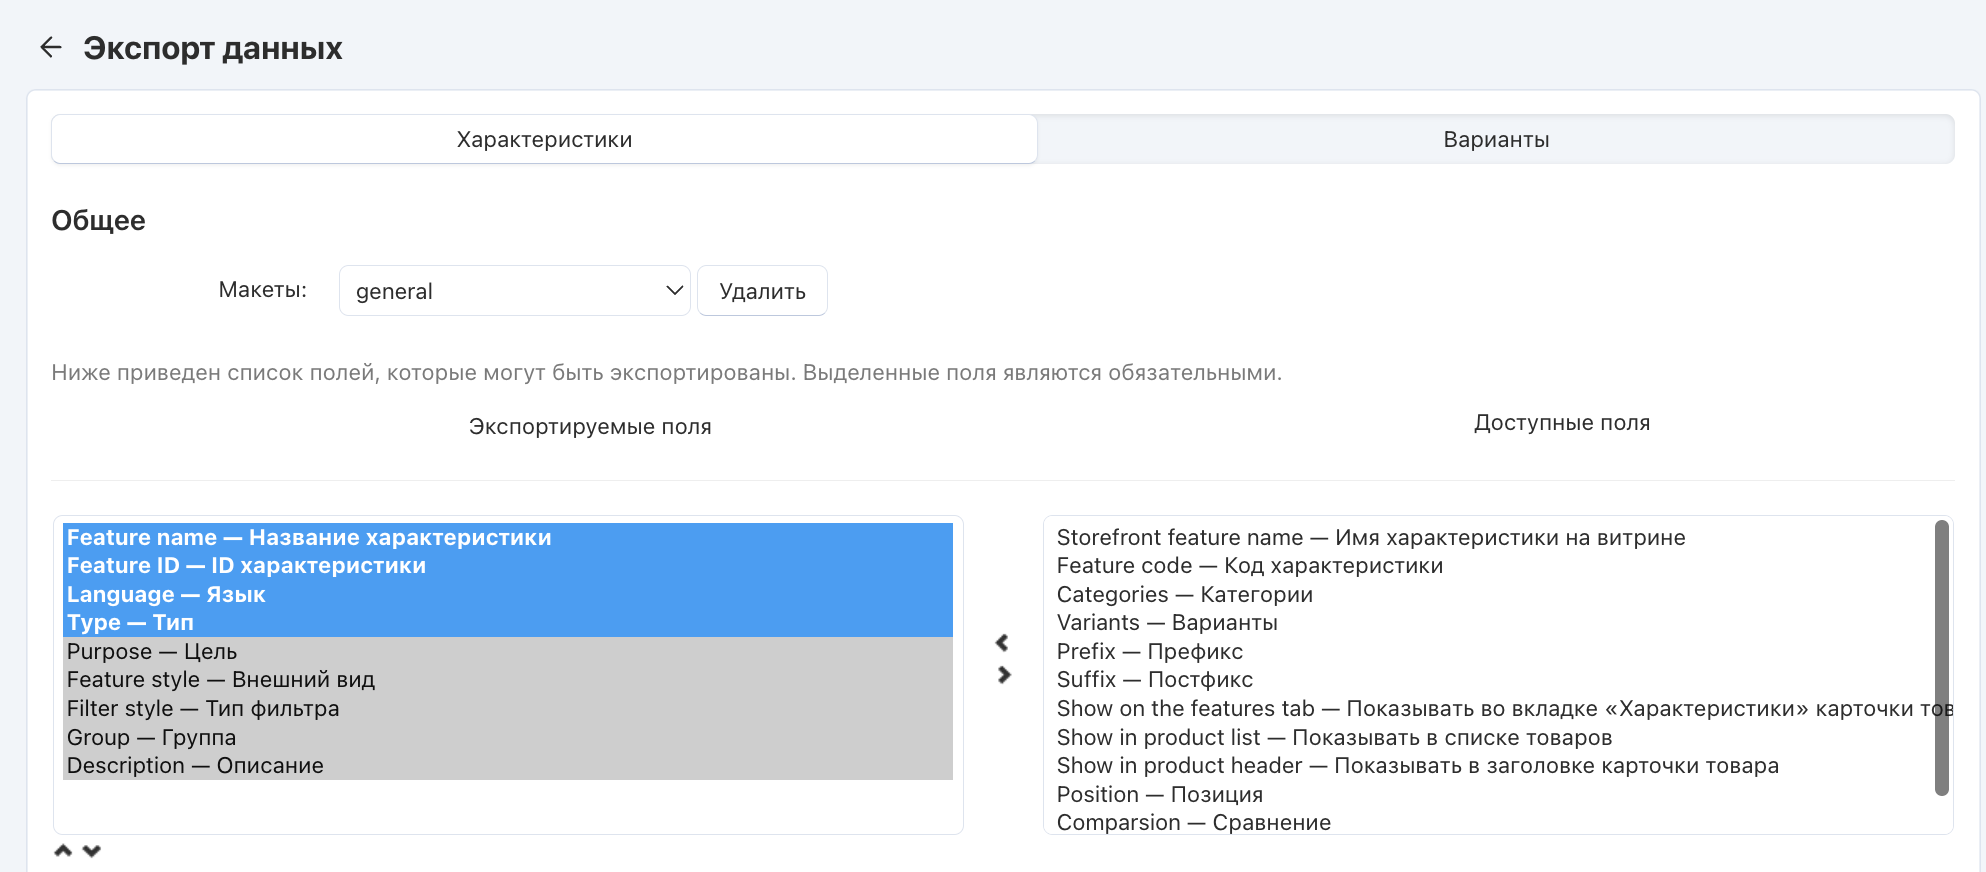Move the selected exported field down
This screenshot has width=1986, height=872.
[92, 851]
